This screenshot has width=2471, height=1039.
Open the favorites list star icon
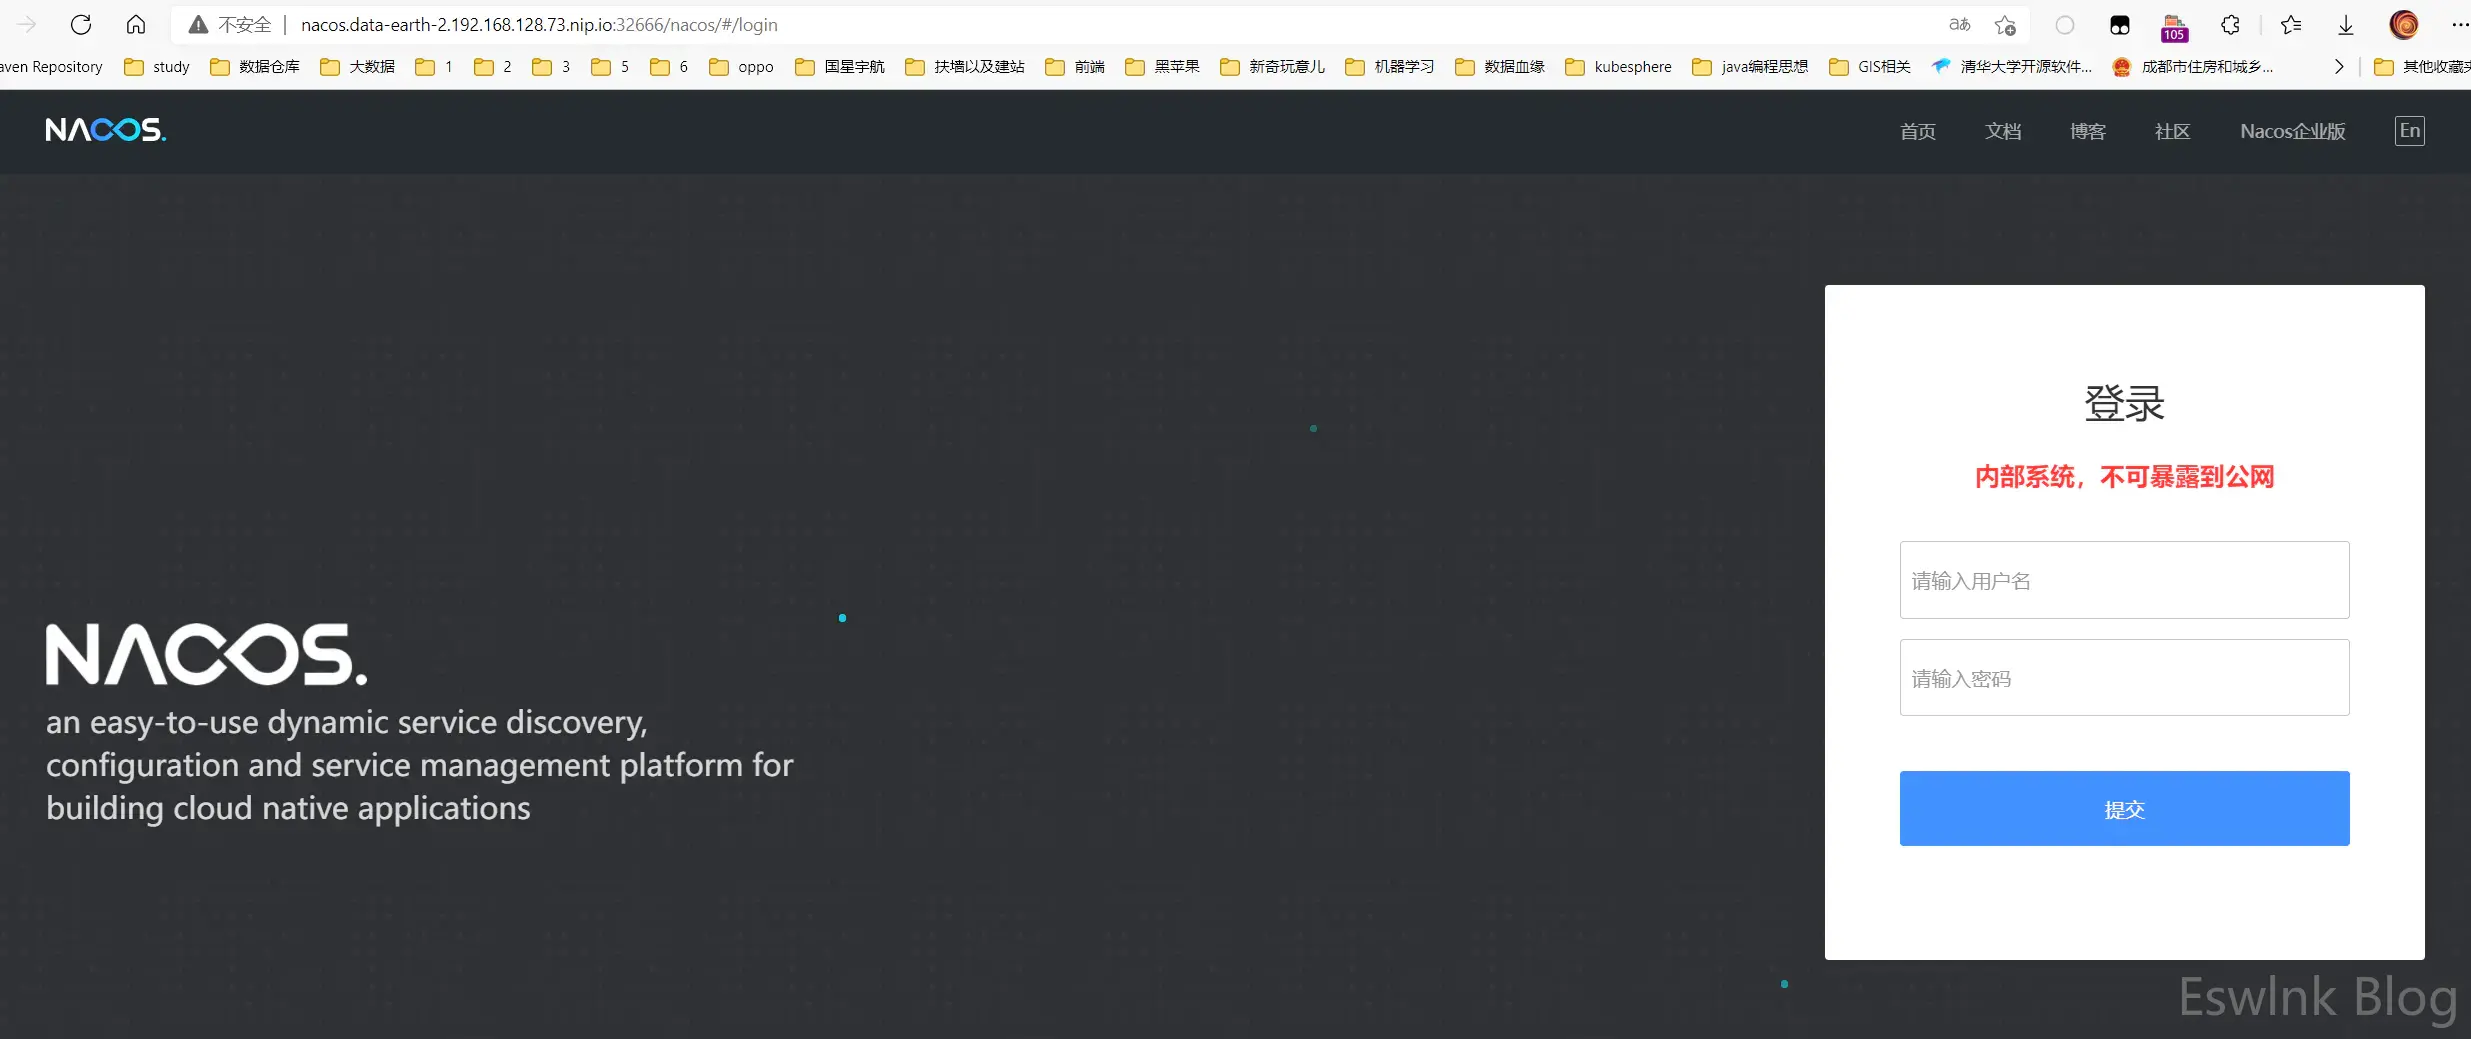[2291, 24]
